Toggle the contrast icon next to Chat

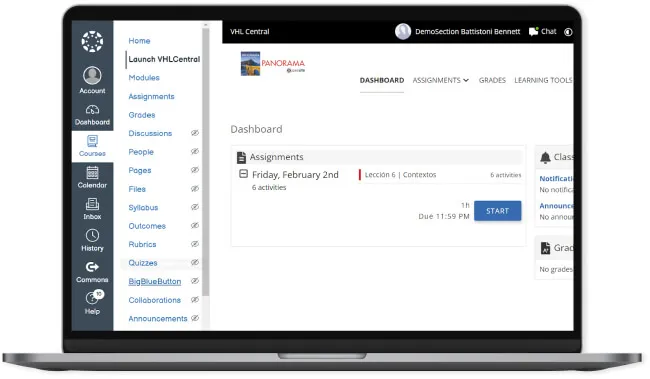[568, 32]
